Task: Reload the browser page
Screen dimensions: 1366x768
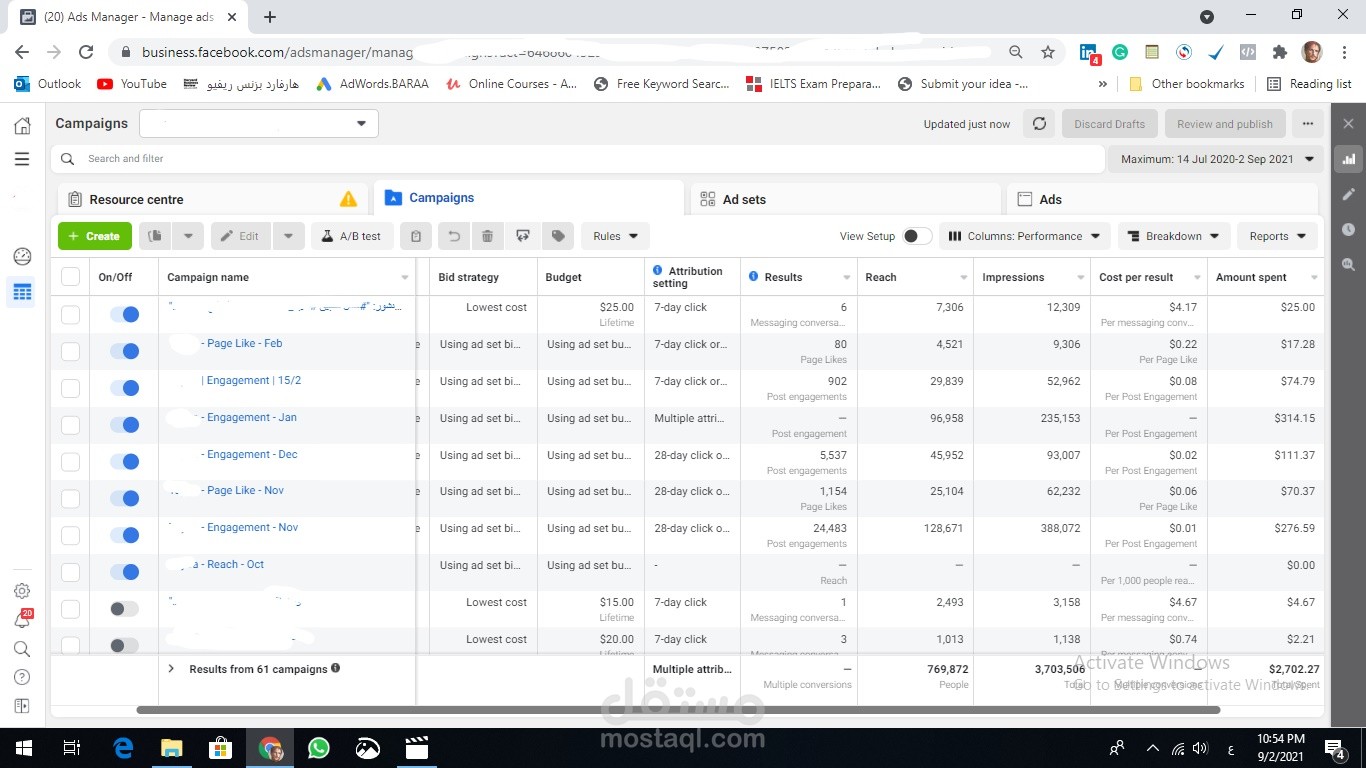Action: [x=86, y=52]
